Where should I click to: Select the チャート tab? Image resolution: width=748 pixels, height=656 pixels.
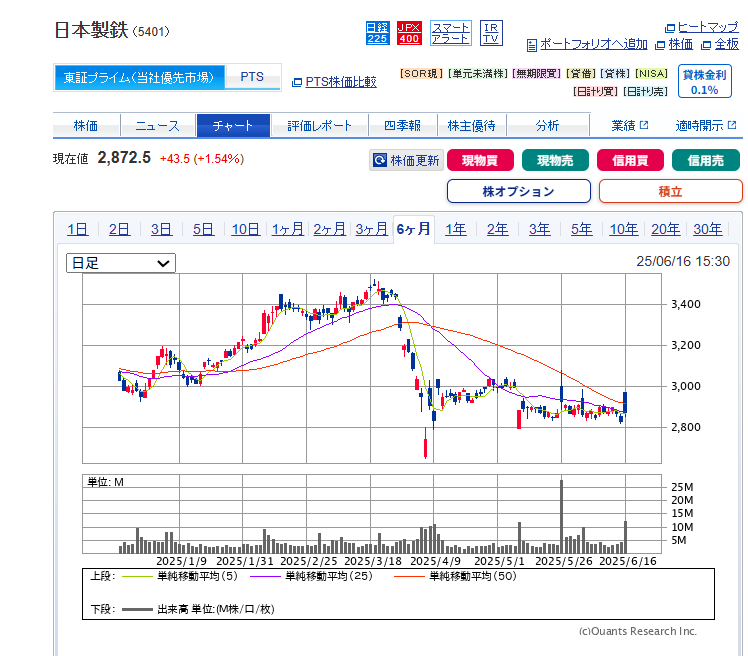(x=233, y=125)
